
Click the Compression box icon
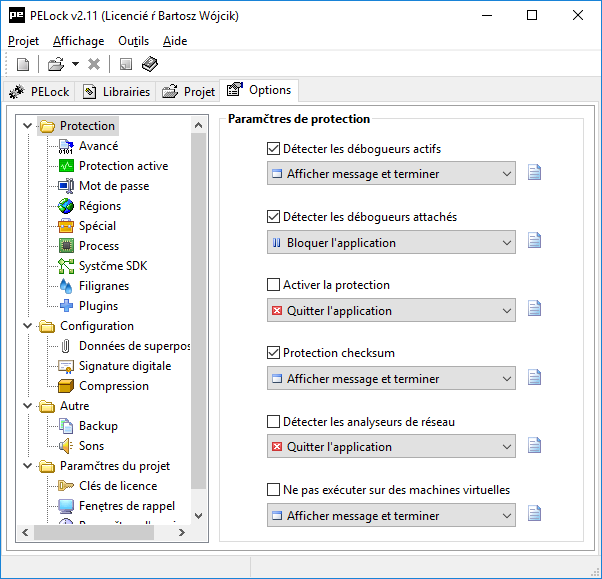[66, 386]
